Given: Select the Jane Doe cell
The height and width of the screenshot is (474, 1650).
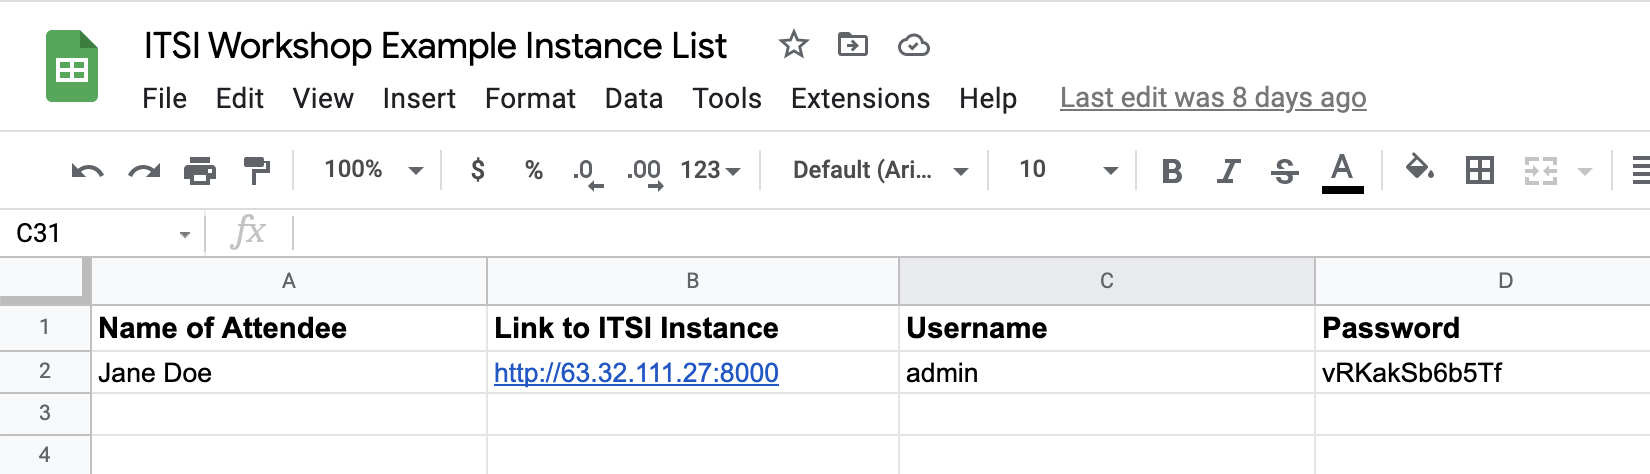Looking at the screenshot, I should [x=289, y=372].
